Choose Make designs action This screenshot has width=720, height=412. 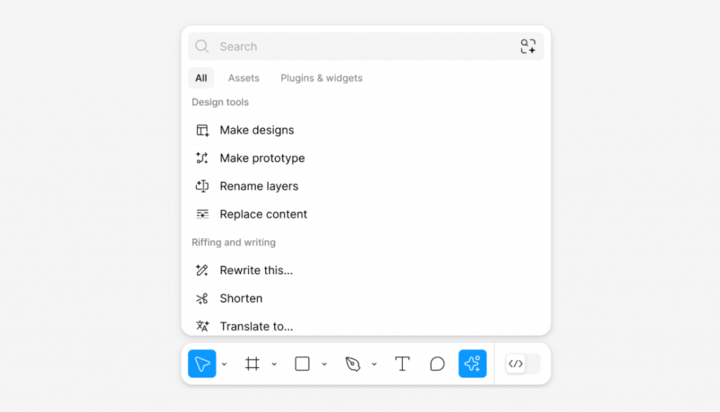coord(366,130)
